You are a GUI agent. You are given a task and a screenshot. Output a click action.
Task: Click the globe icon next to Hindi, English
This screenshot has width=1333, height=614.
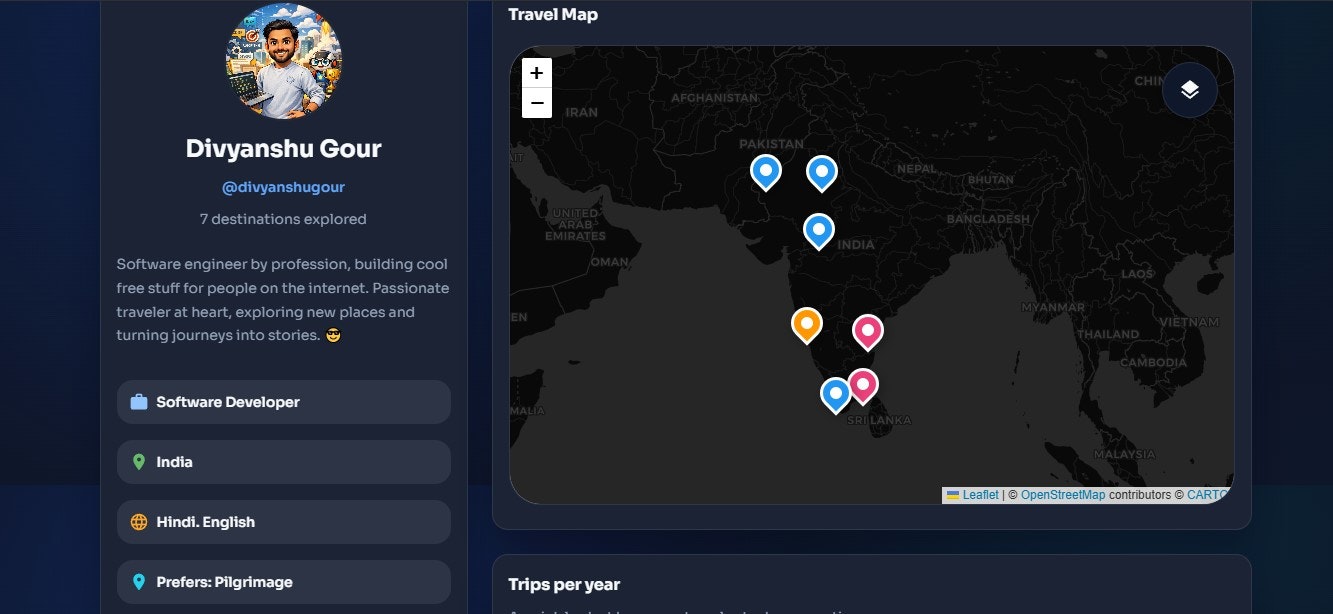point(139,521)
